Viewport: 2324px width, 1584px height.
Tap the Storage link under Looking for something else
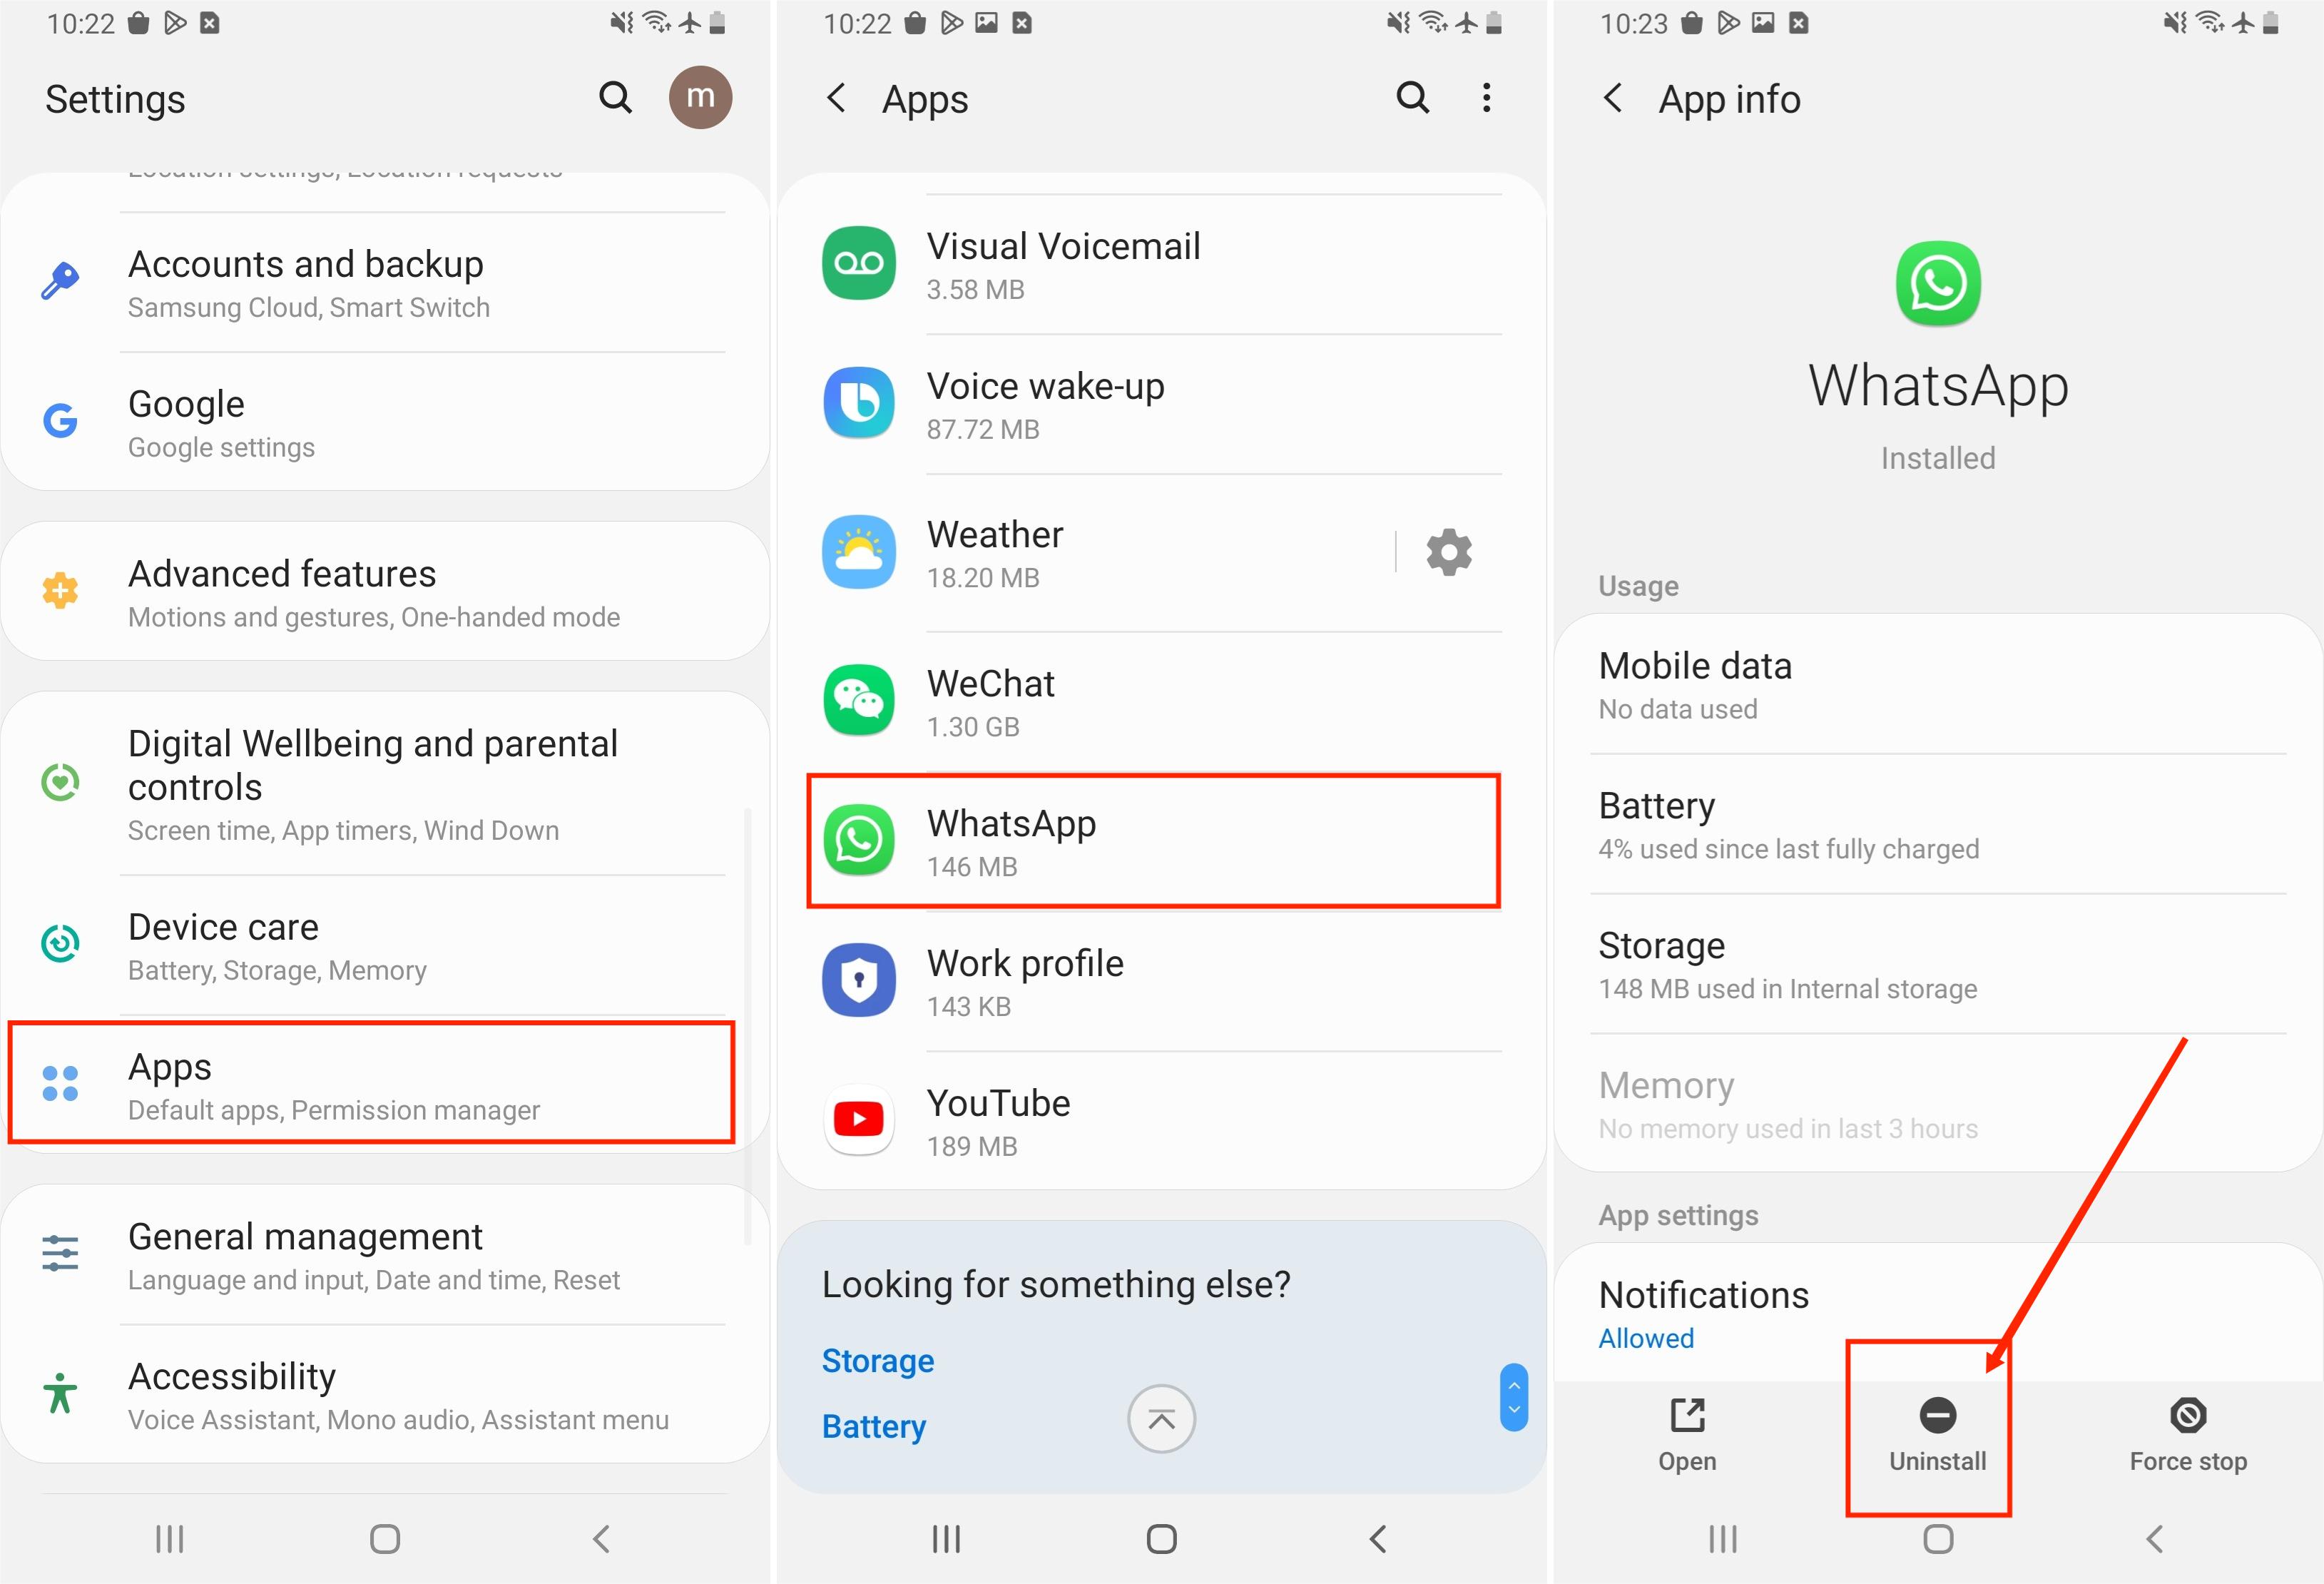(878, 1361)
